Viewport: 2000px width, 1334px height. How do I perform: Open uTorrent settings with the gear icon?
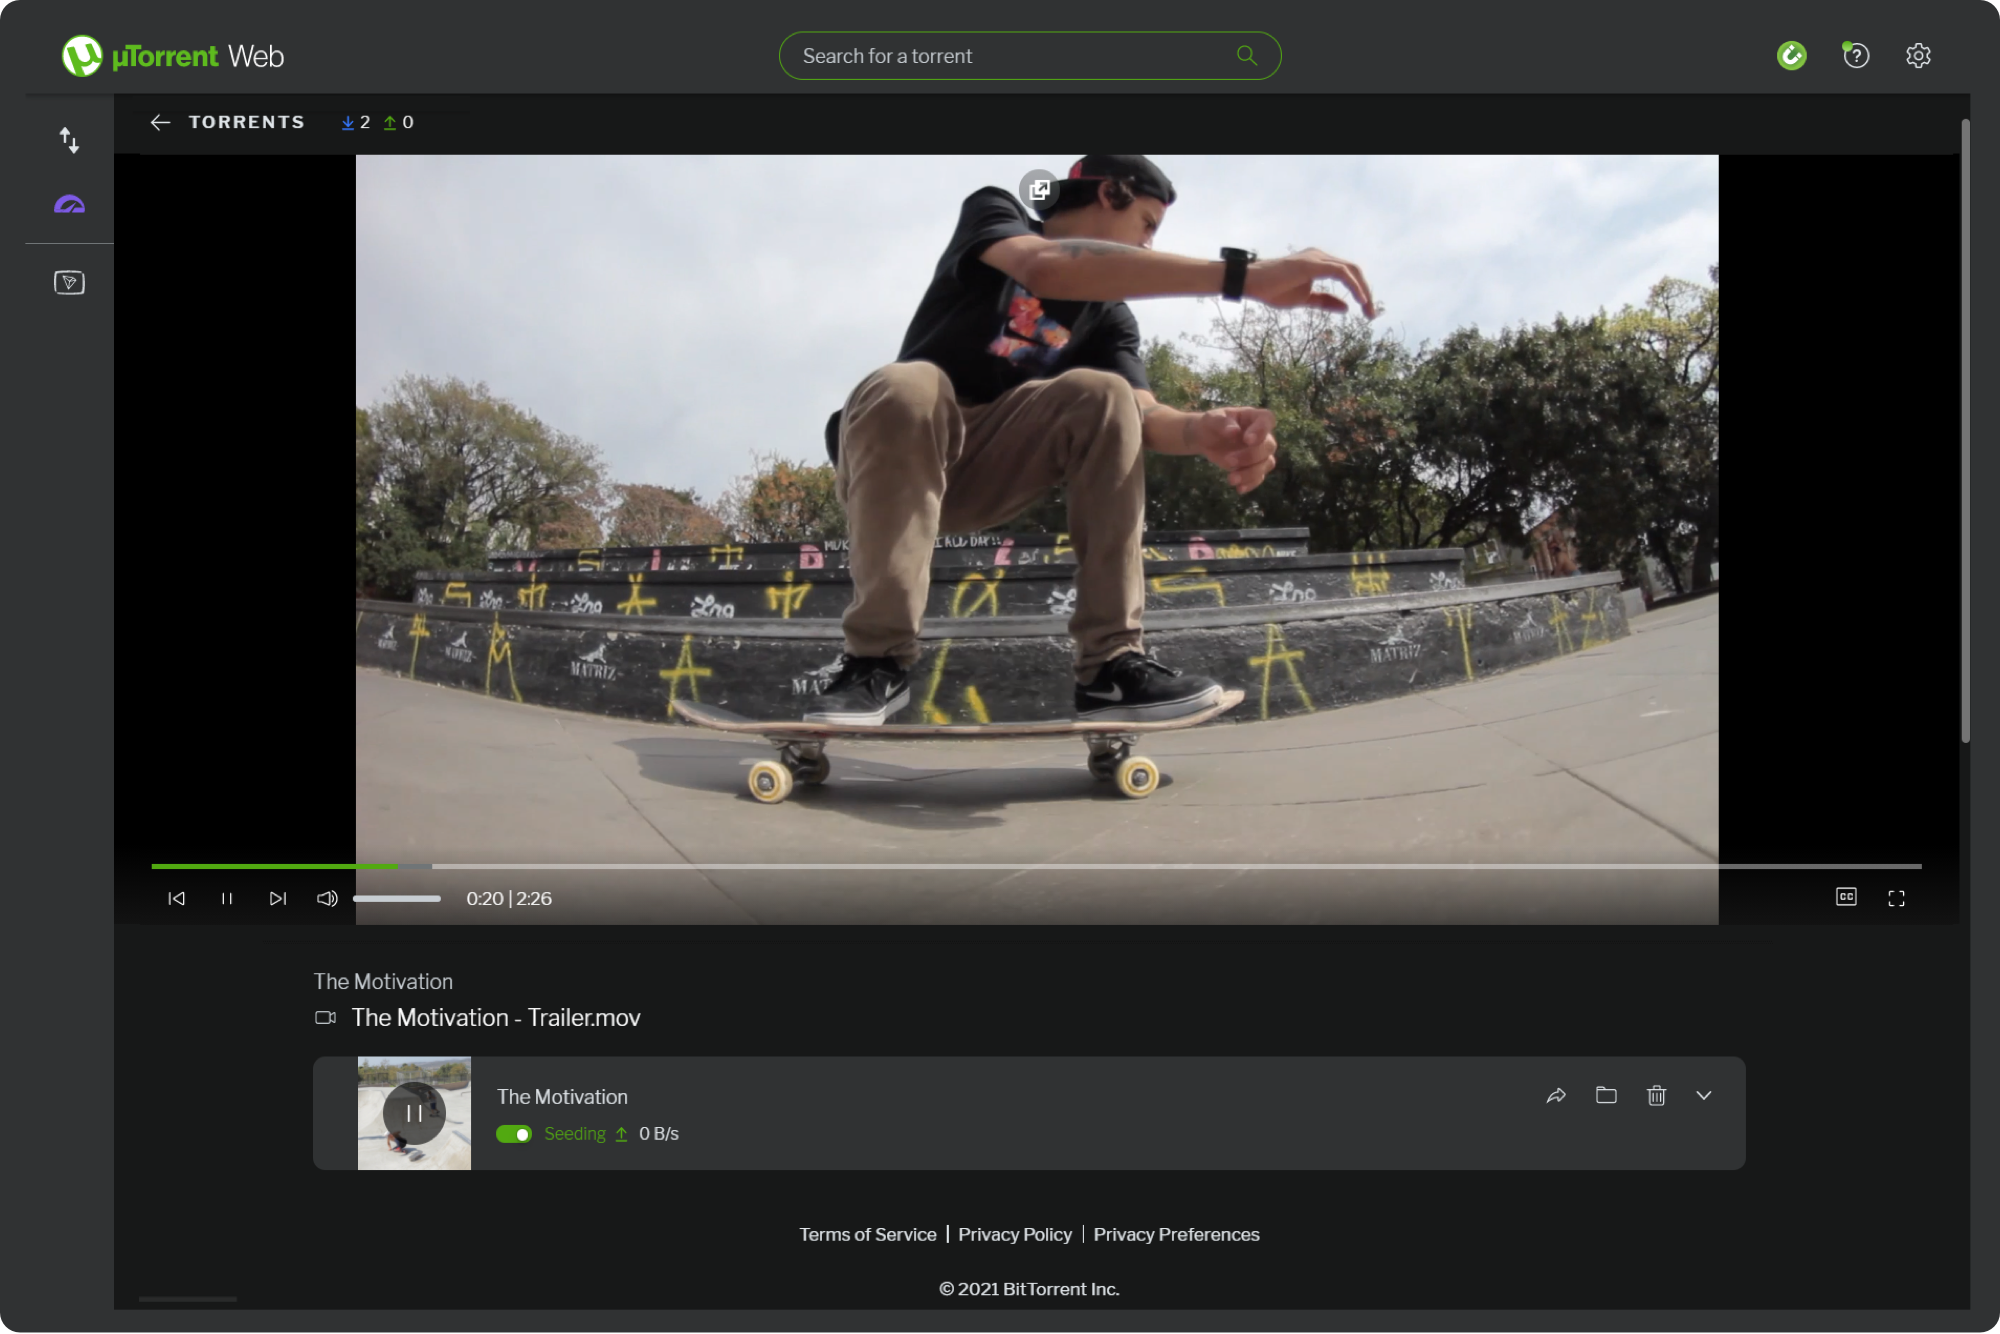1917,55
